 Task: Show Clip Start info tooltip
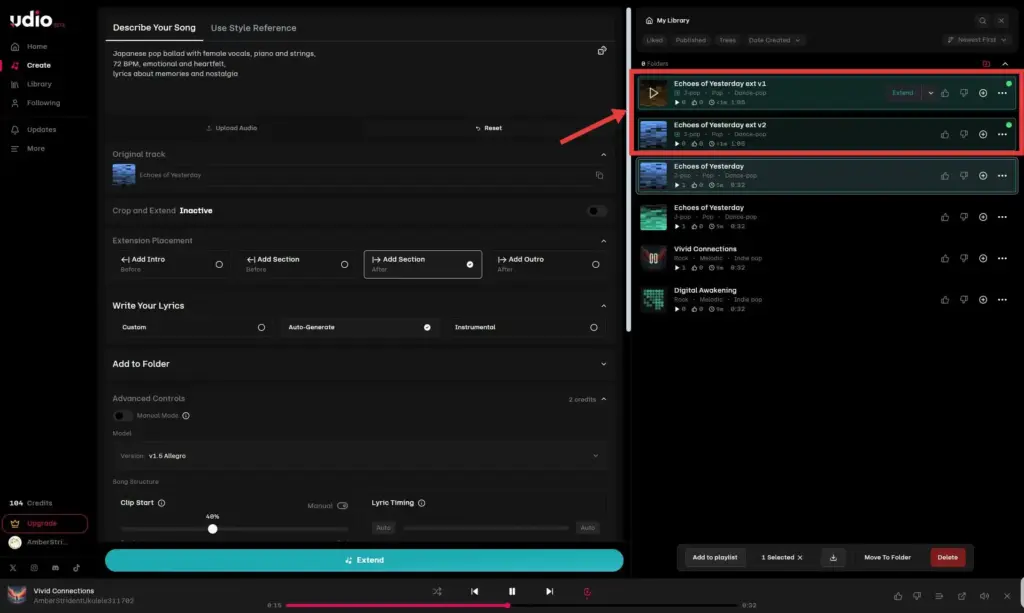161,503
